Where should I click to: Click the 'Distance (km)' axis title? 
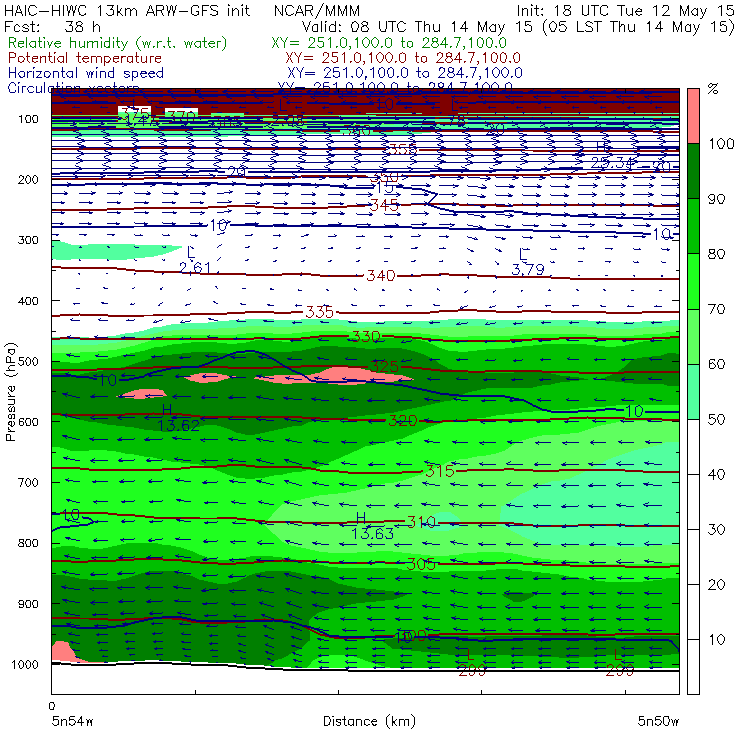(369, 721)
